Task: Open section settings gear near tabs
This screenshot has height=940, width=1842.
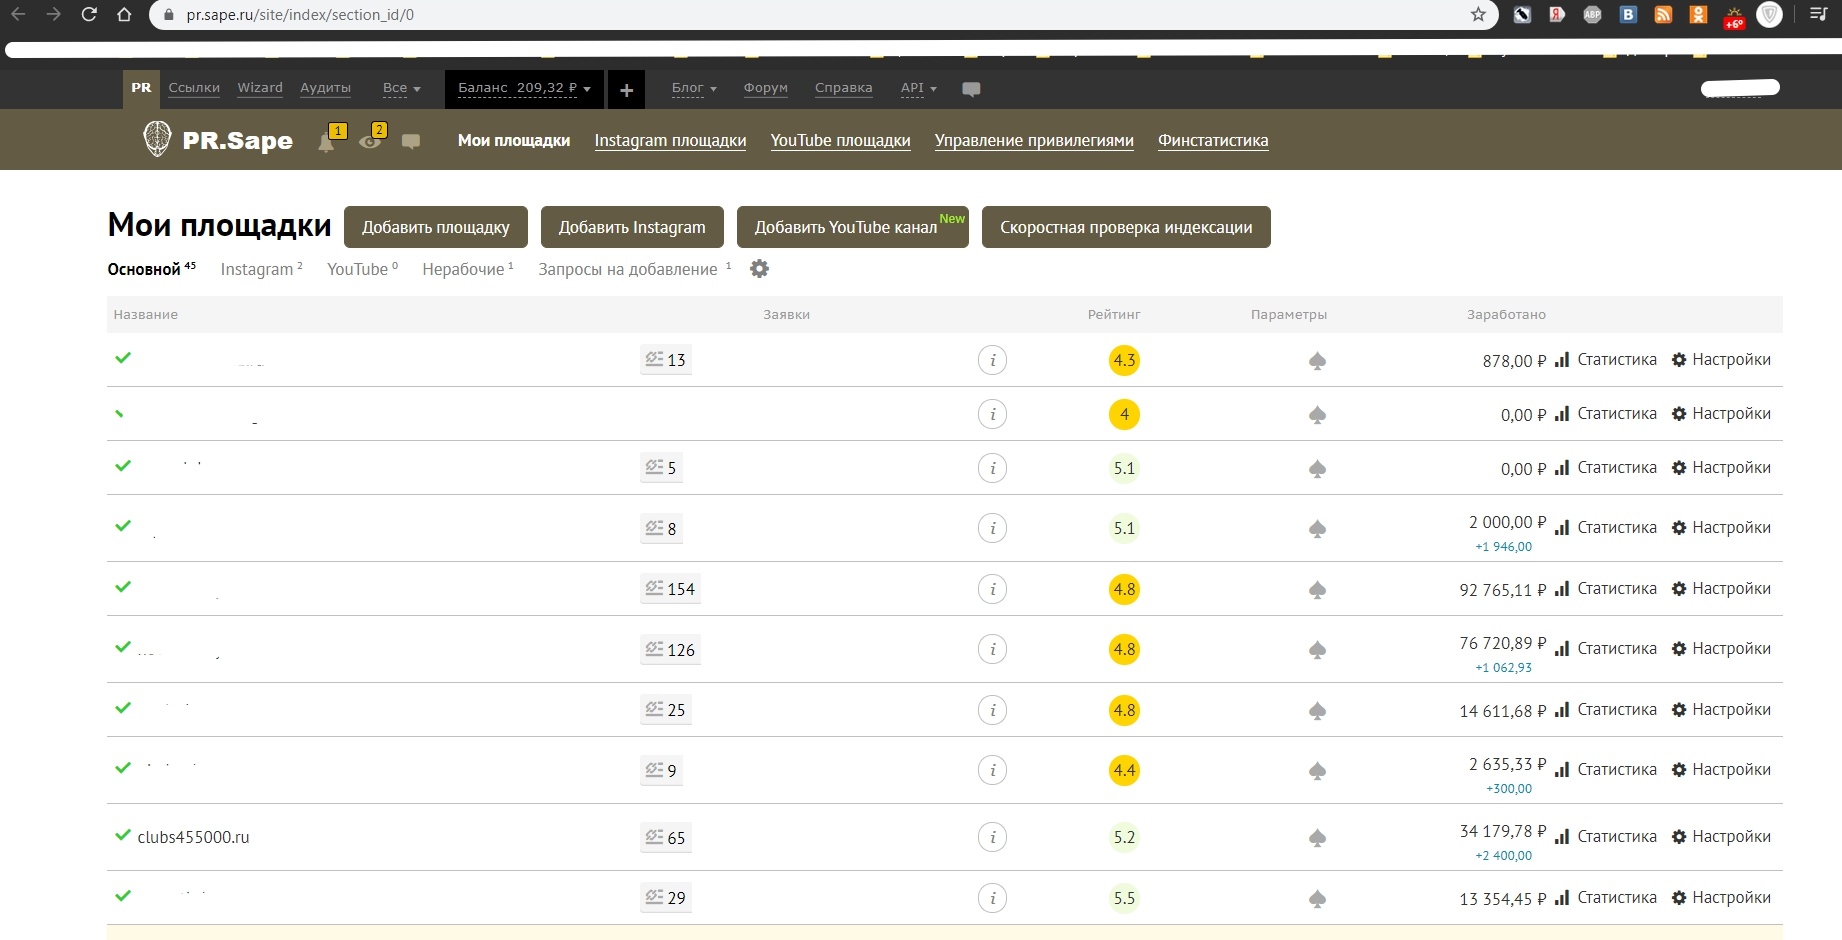Action: coord(760,269)
